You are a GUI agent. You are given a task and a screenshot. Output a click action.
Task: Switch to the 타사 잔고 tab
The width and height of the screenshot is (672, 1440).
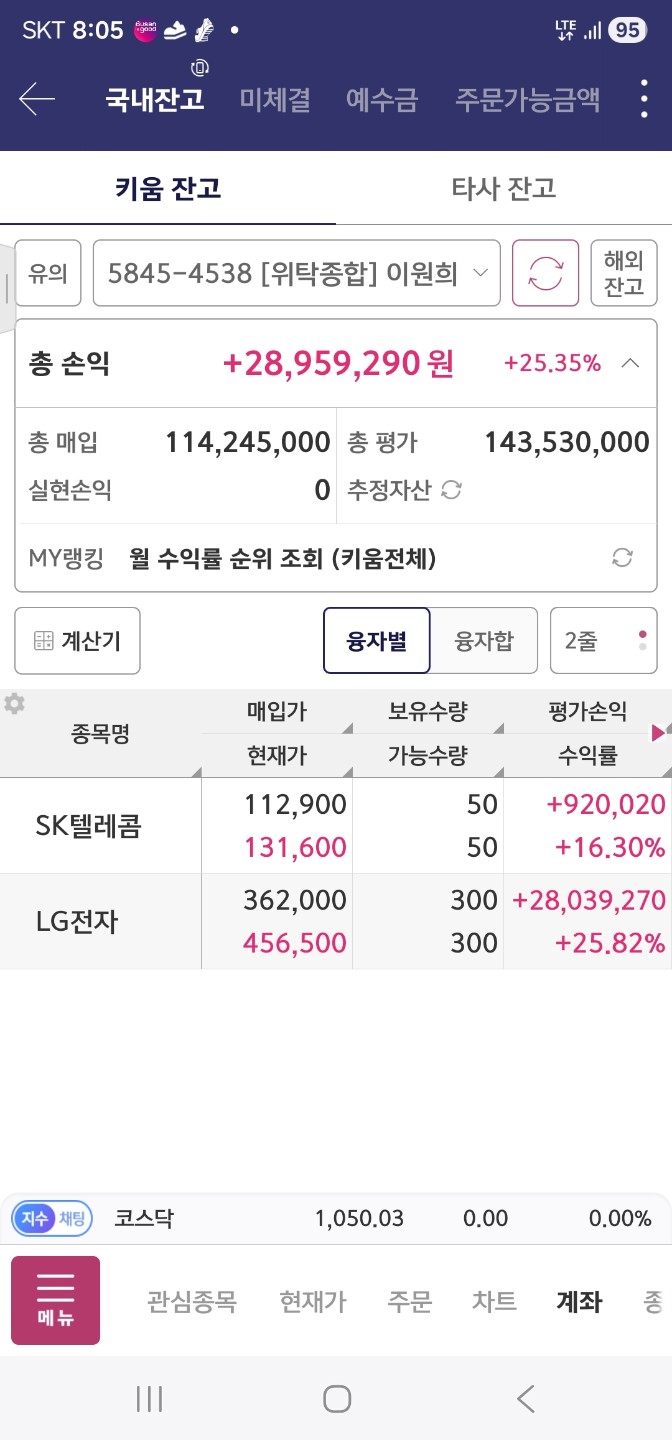point(504,189)
